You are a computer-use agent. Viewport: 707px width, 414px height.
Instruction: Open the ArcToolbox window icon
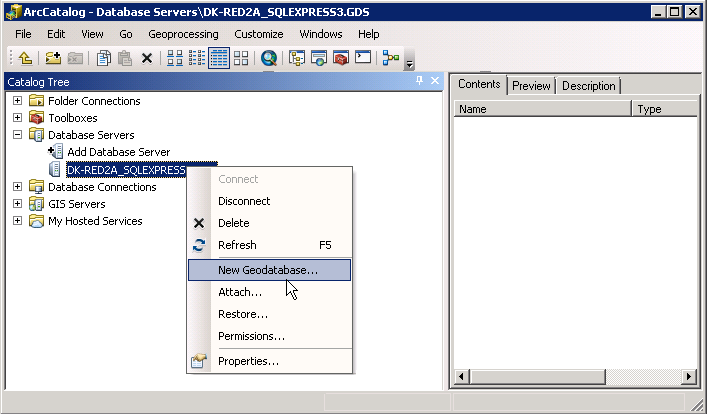(341, 58)
